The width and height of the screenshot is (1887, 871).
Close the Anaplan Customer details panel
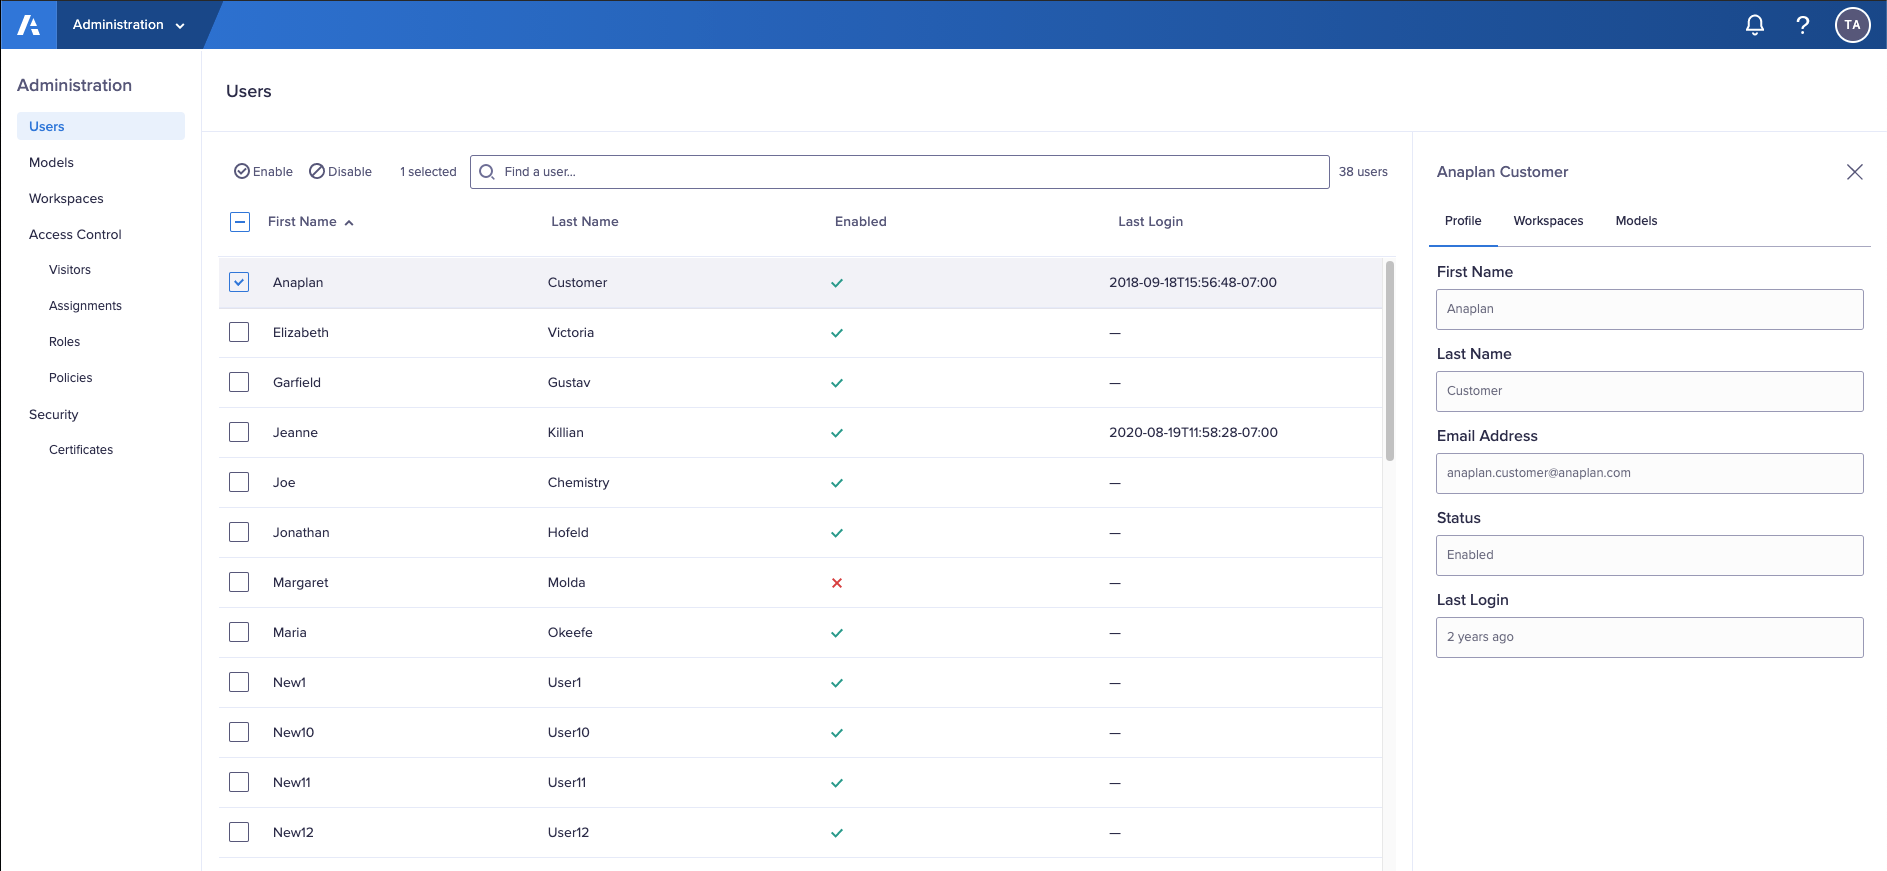click(x=1854, y=172)
